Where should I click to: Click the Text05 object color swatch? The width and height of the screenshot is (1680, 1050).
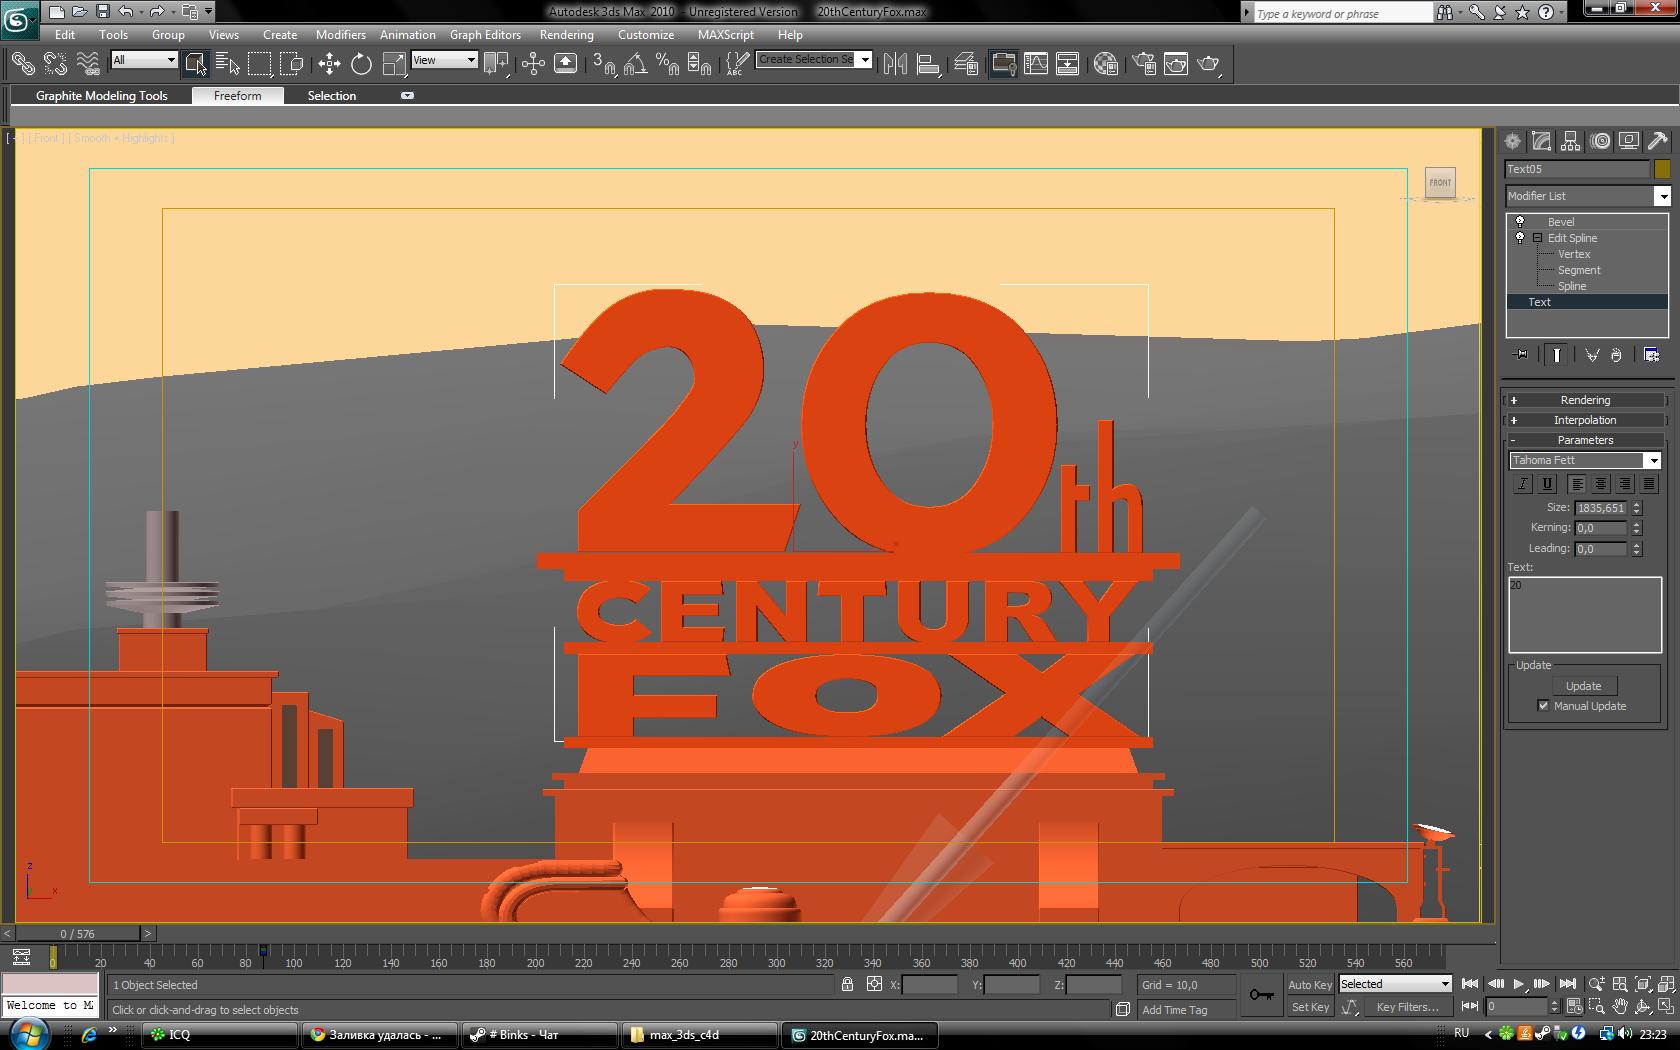point(1662,169)
